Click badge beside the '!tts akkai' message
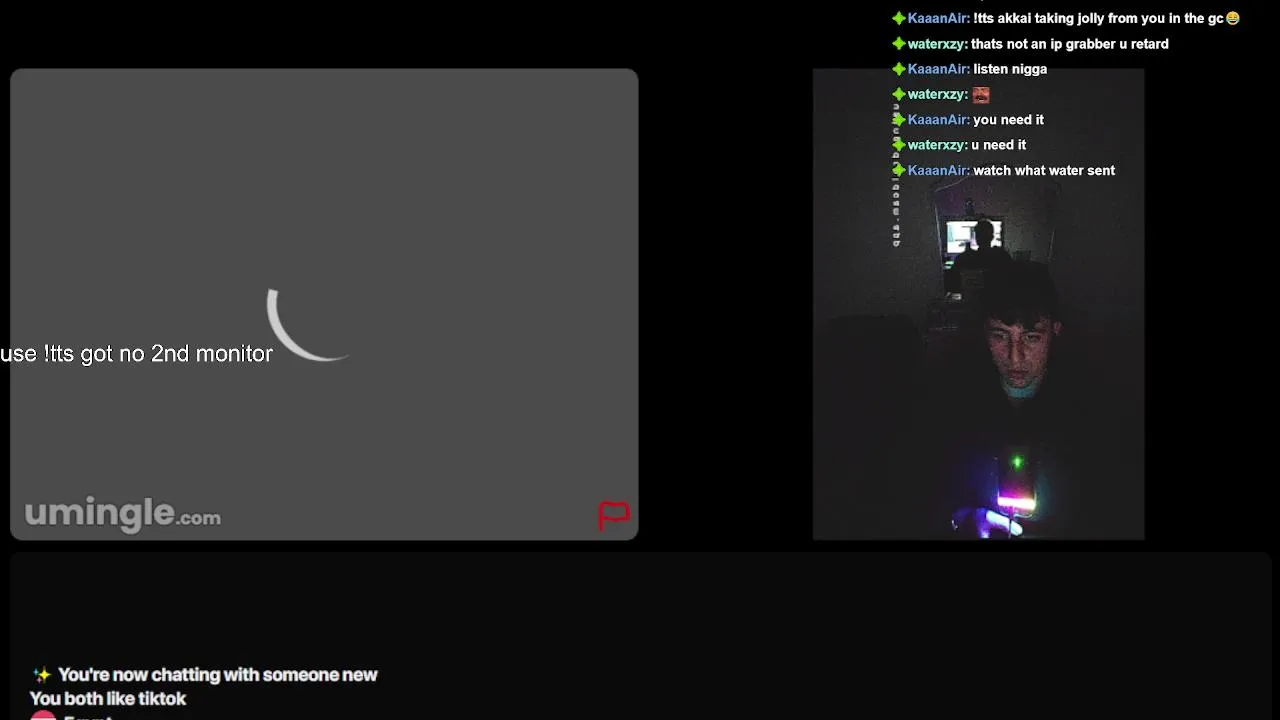Viewport: 1280px width, 720px height. tap(898, 18)
